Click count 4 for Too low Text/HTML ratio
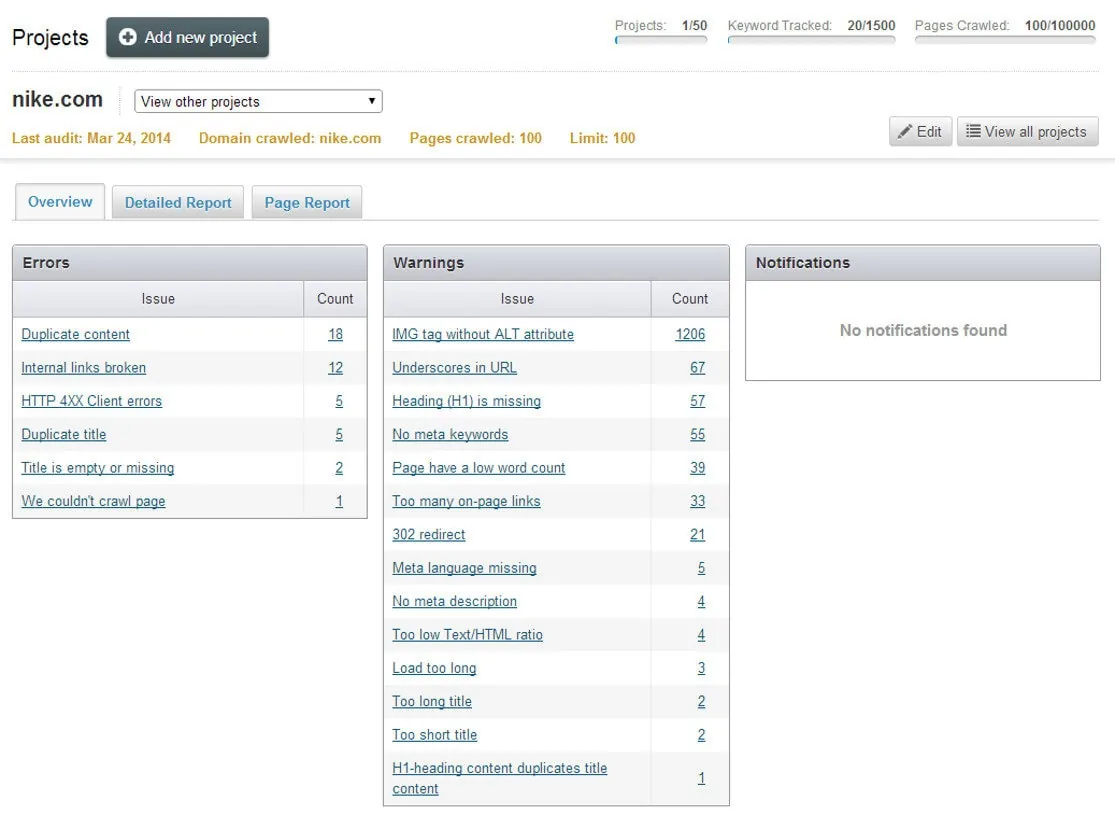1115x815 pixels. click(x=701, y=635)
